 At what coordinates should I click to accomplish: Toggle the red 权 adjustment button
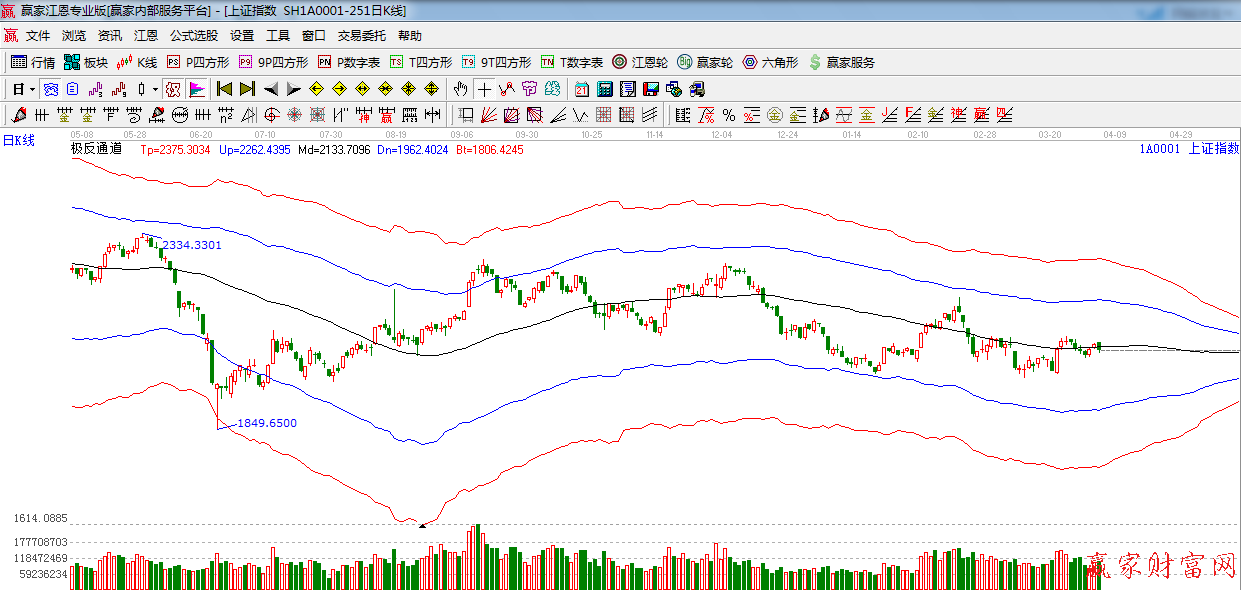tap(174, 89)
